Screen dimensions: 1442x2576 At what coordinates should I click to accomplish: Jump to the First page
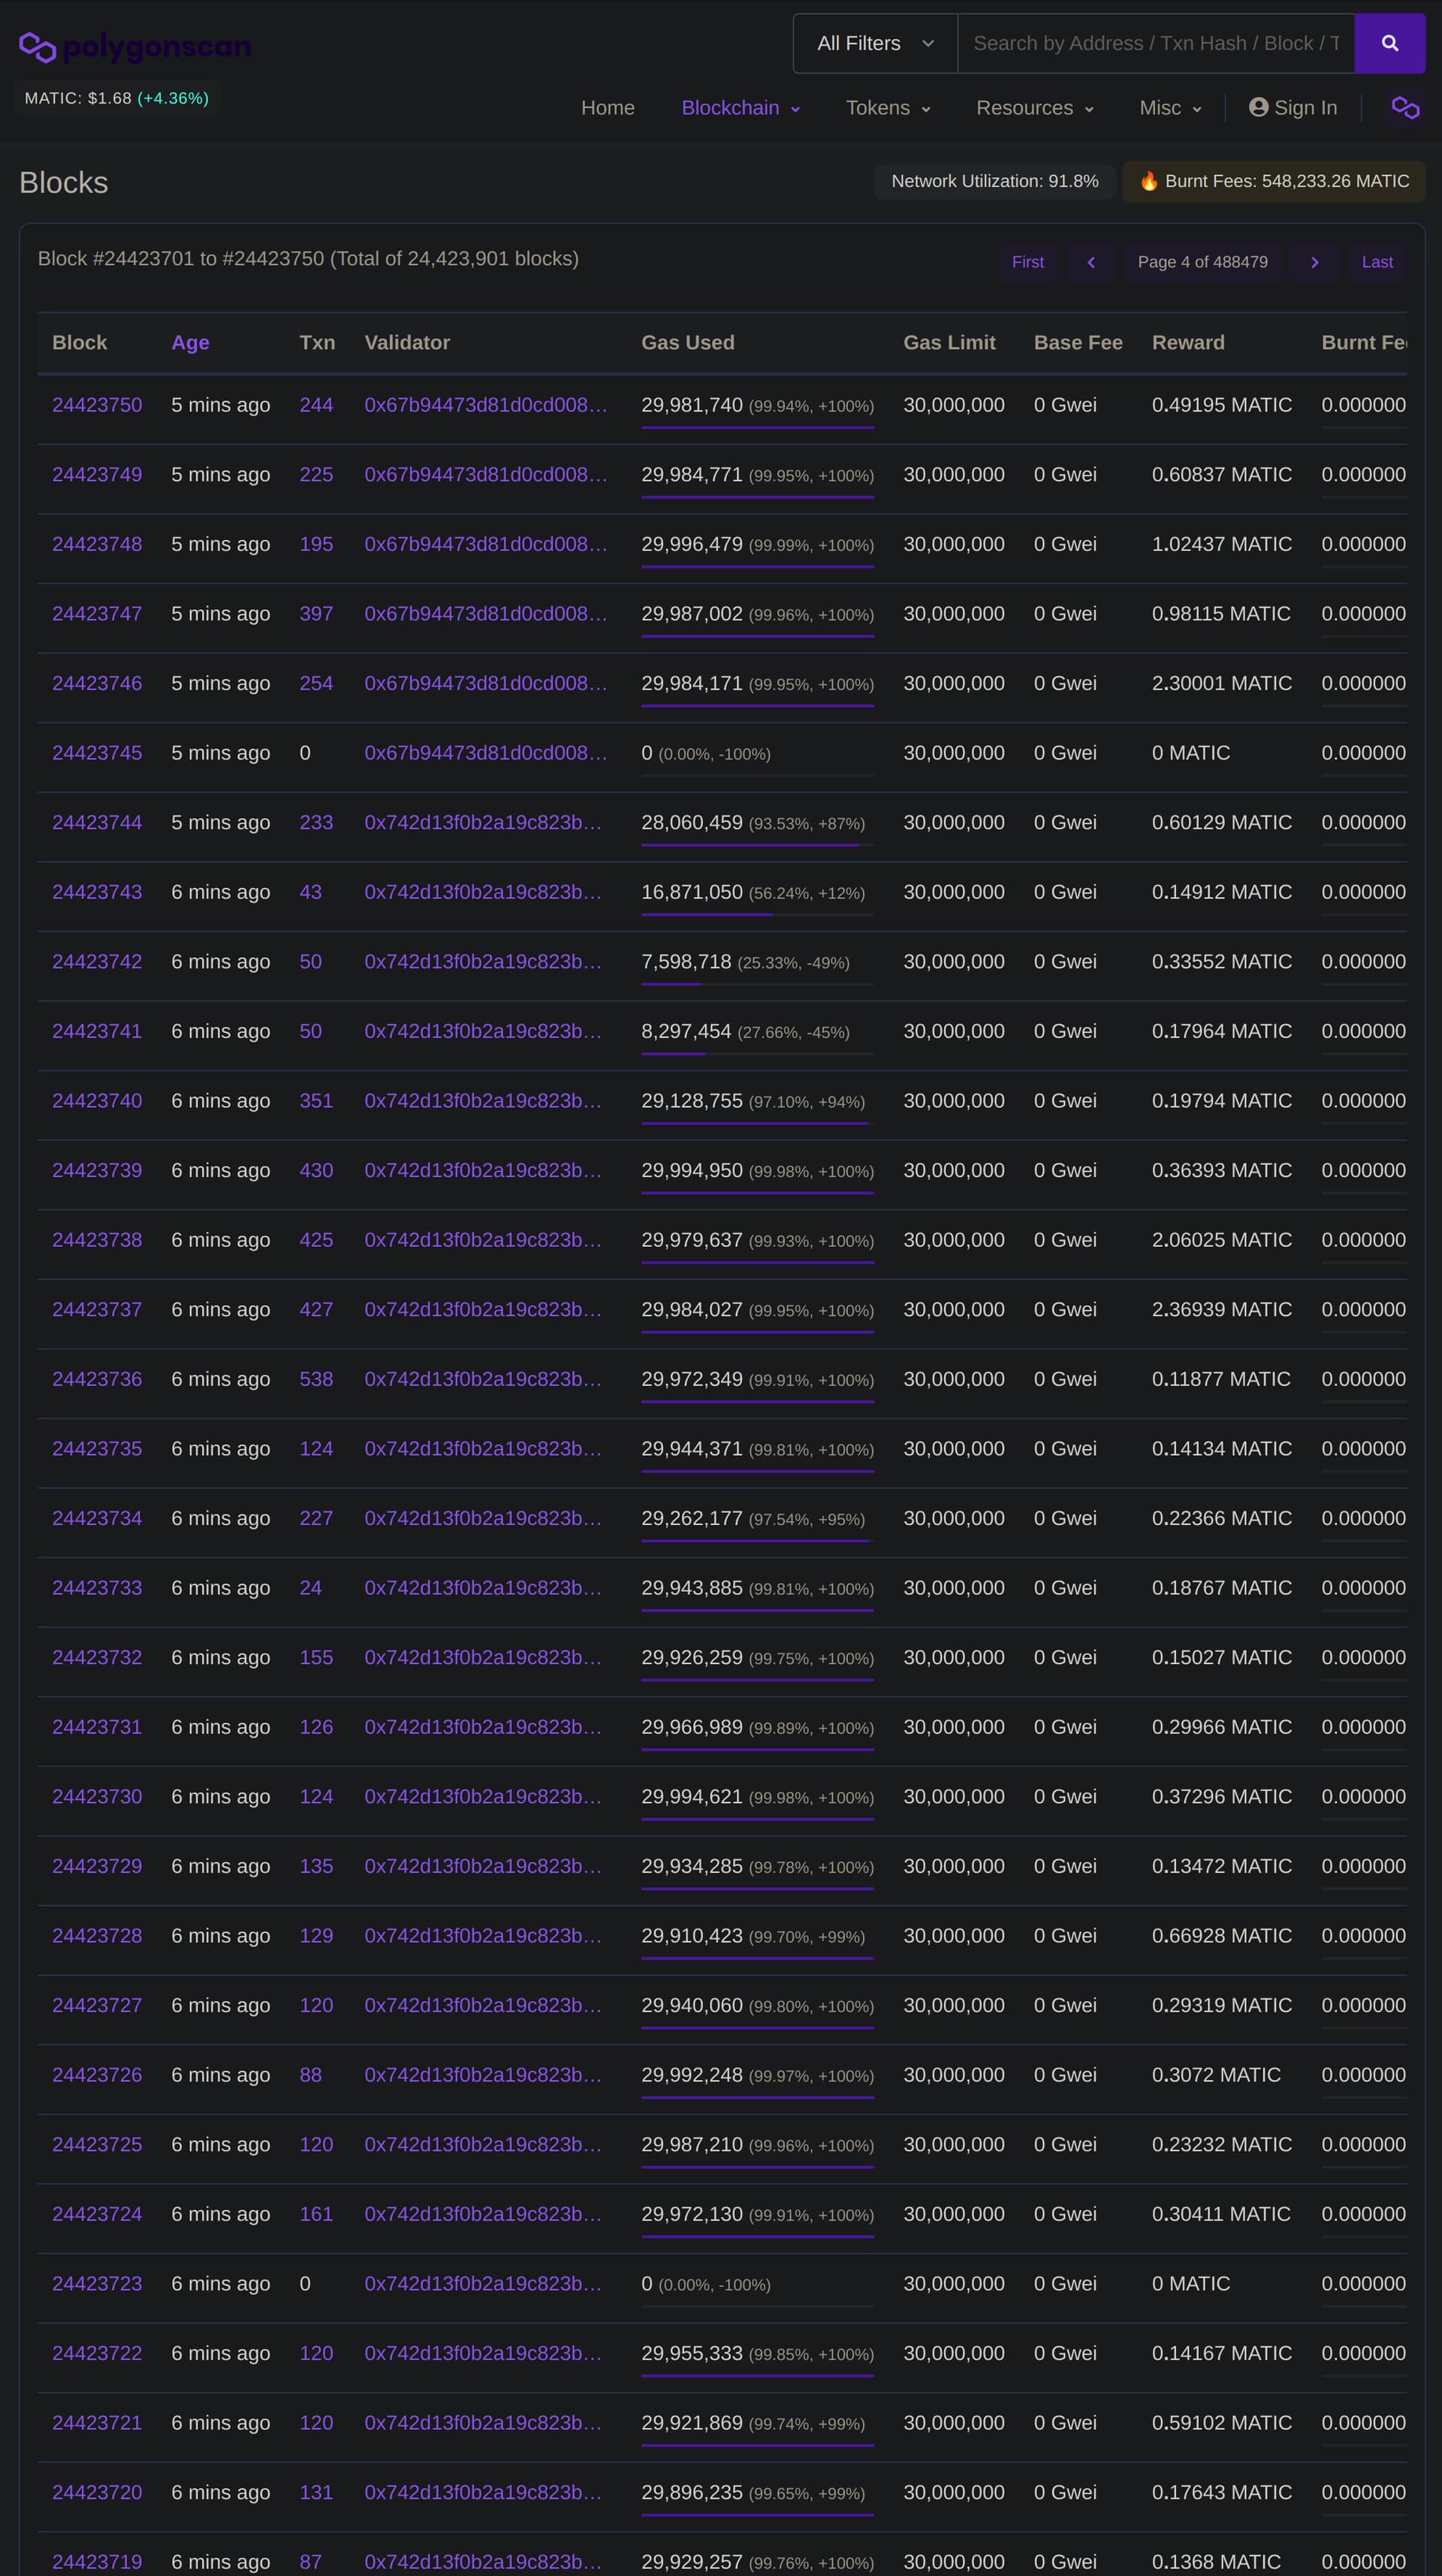point(1027,262)
